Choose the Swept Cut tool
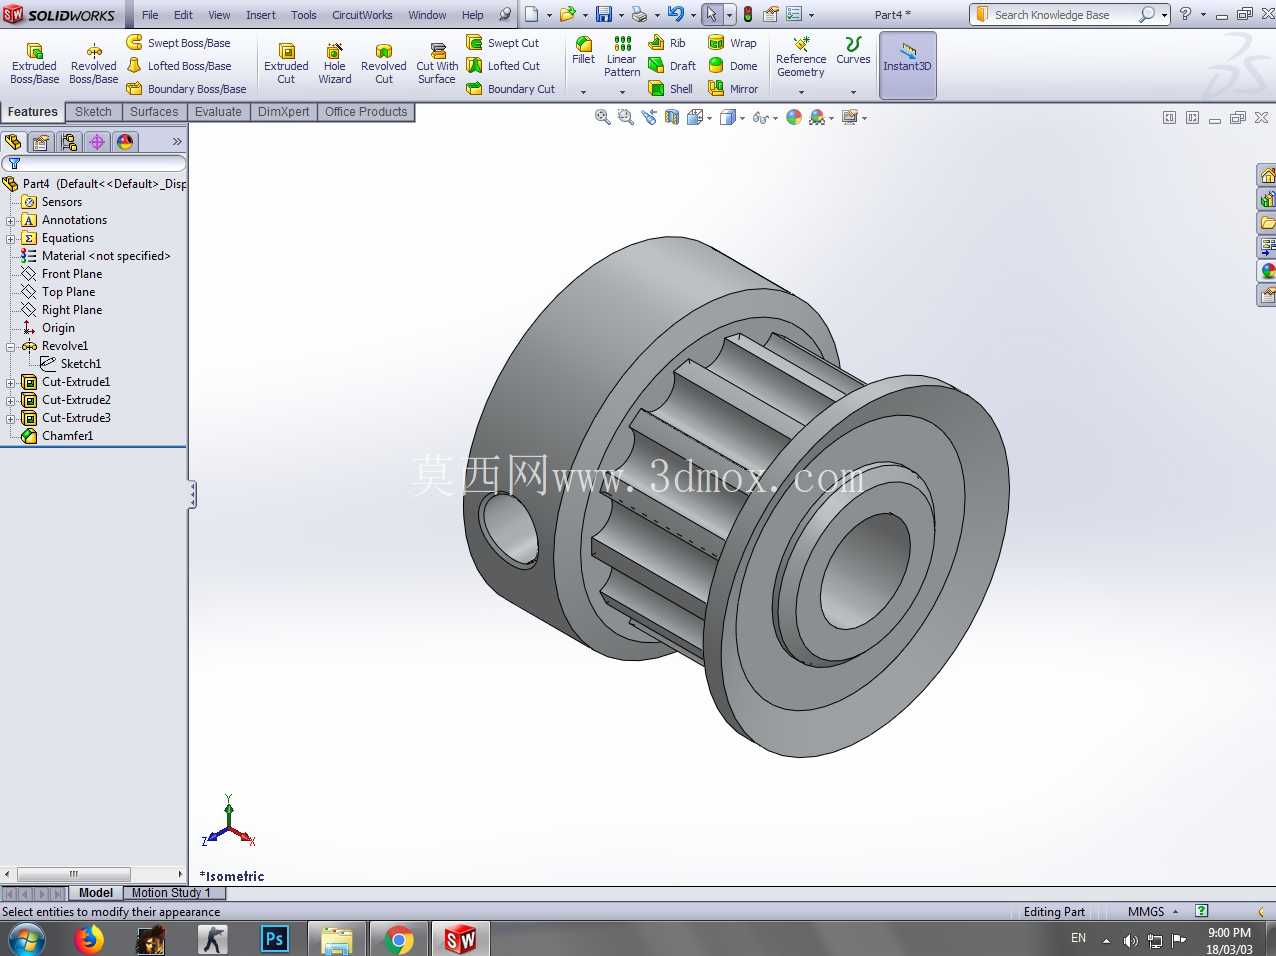Screen dimensions: 1276x956 503,43
